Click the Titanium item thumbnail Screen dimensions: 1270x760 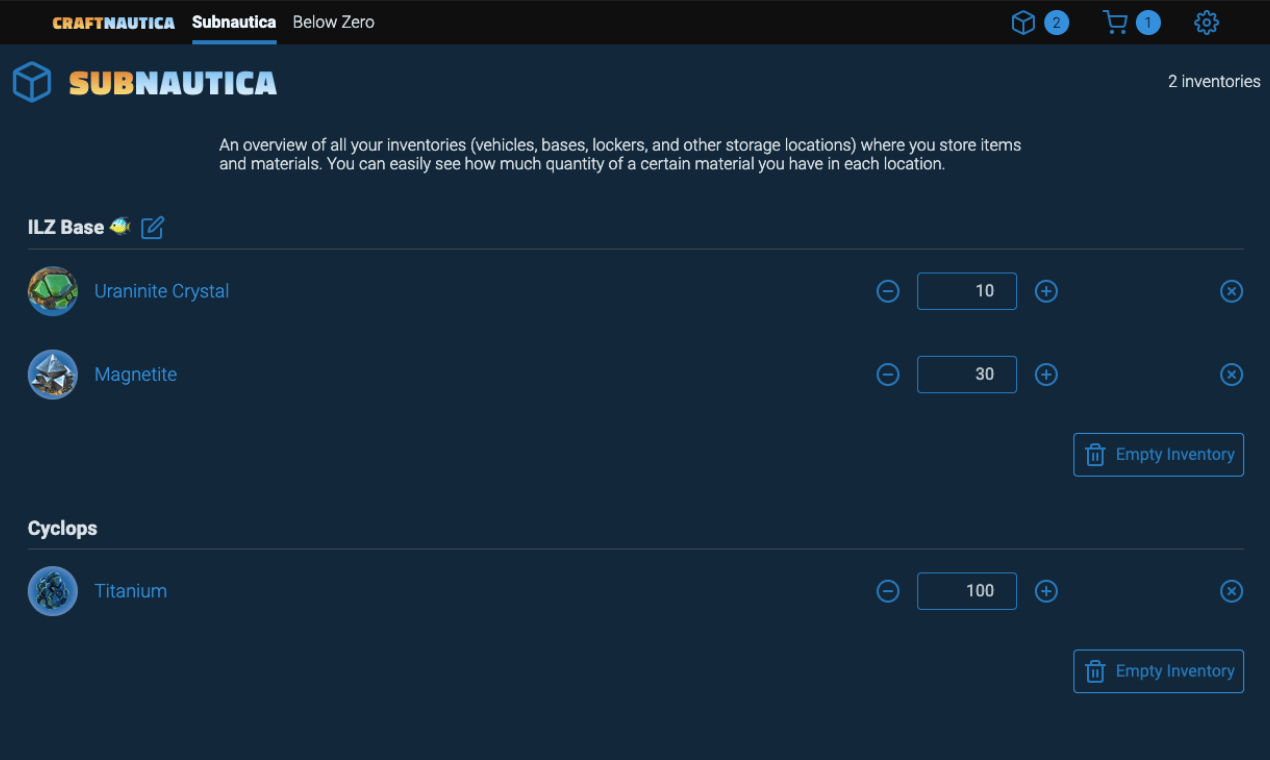pos(53,591)
